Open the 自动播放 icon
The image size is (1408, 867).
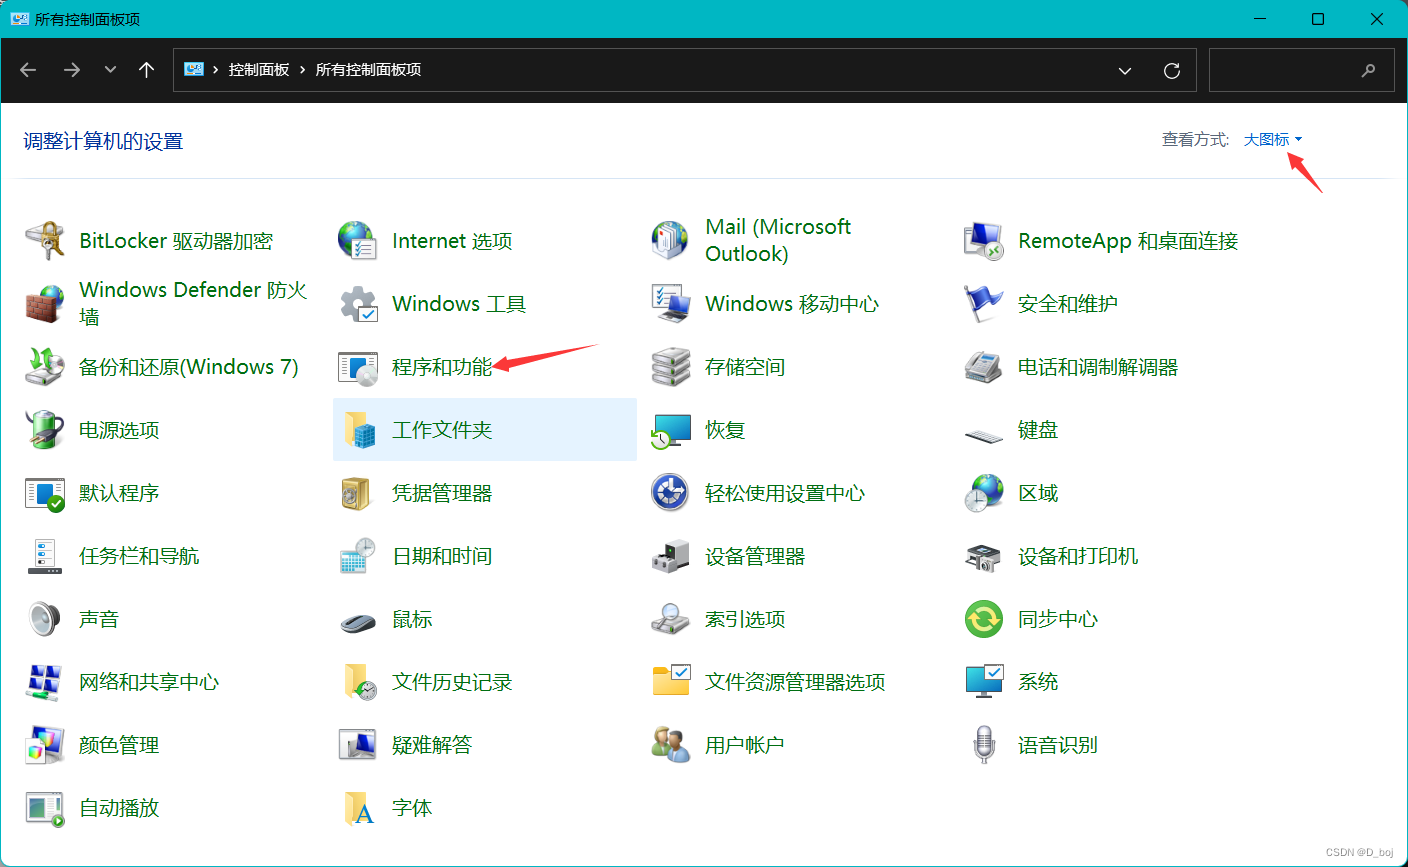[44, 808]
